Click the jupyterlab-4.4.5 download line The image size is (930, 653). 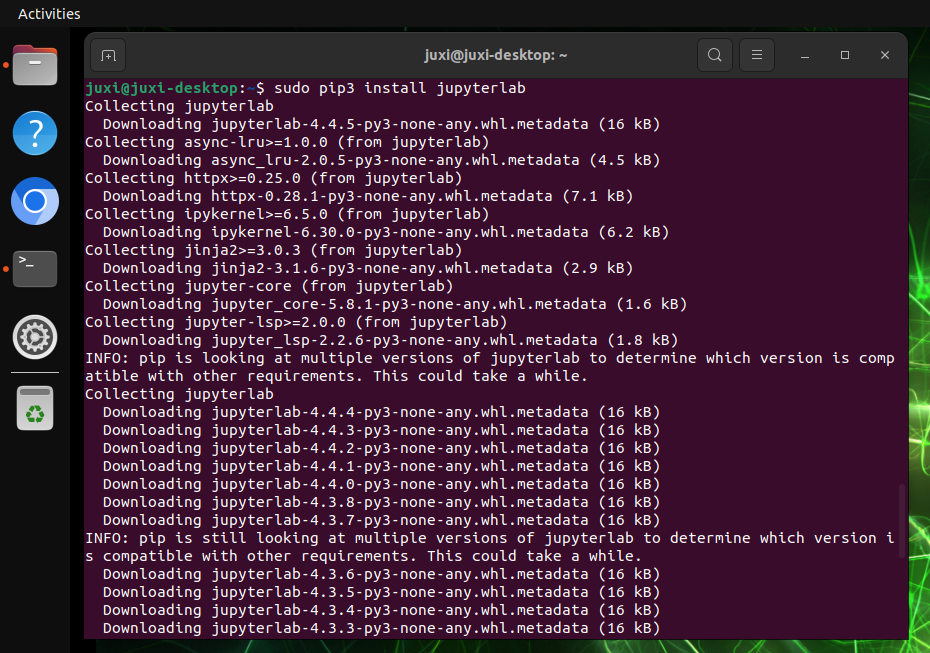[x=381, y=124]
